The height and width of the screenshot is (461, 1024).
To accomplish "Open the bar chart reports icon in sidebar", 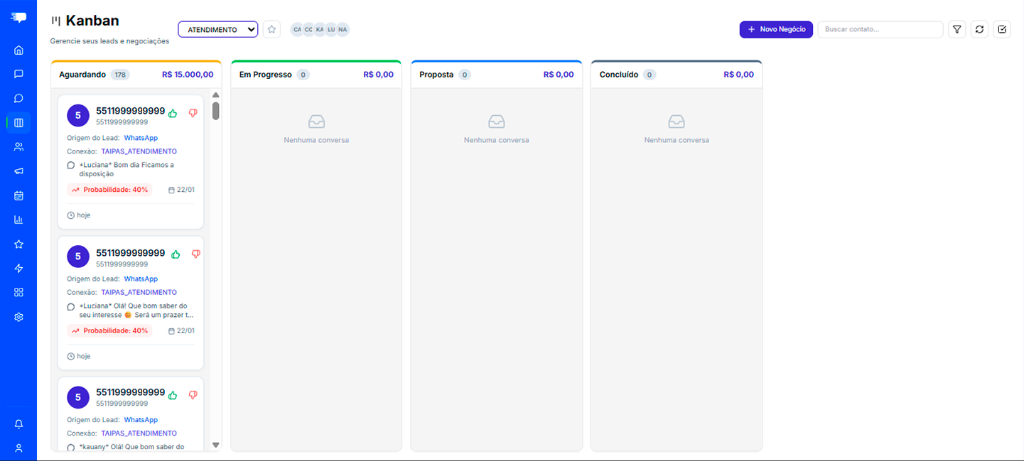I will pos(19,220).
